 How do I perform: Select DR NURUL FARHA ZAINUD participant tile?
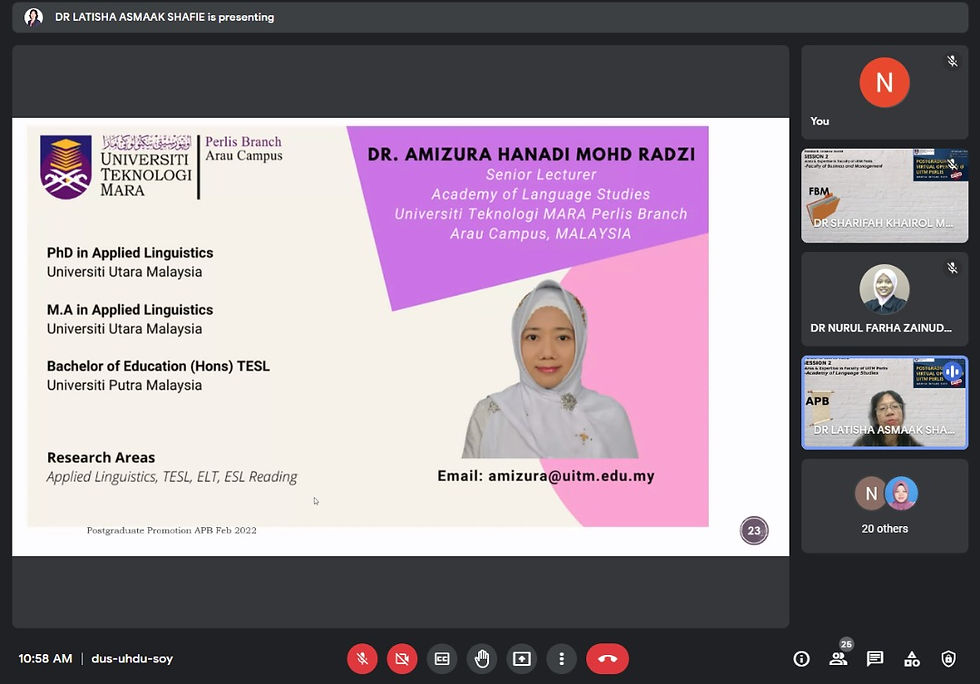[884, 299]
